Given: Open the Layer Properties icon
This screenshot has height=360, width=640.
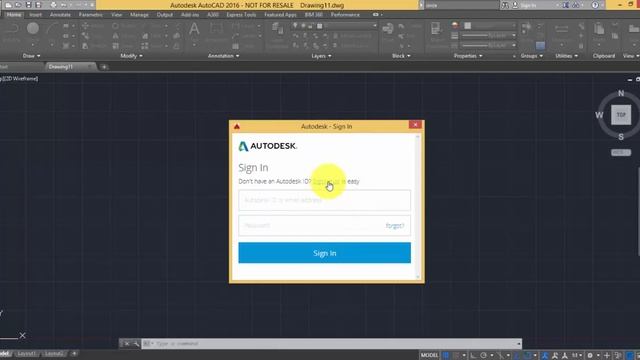Looking at the screenshot, I should tap(278, 29).
